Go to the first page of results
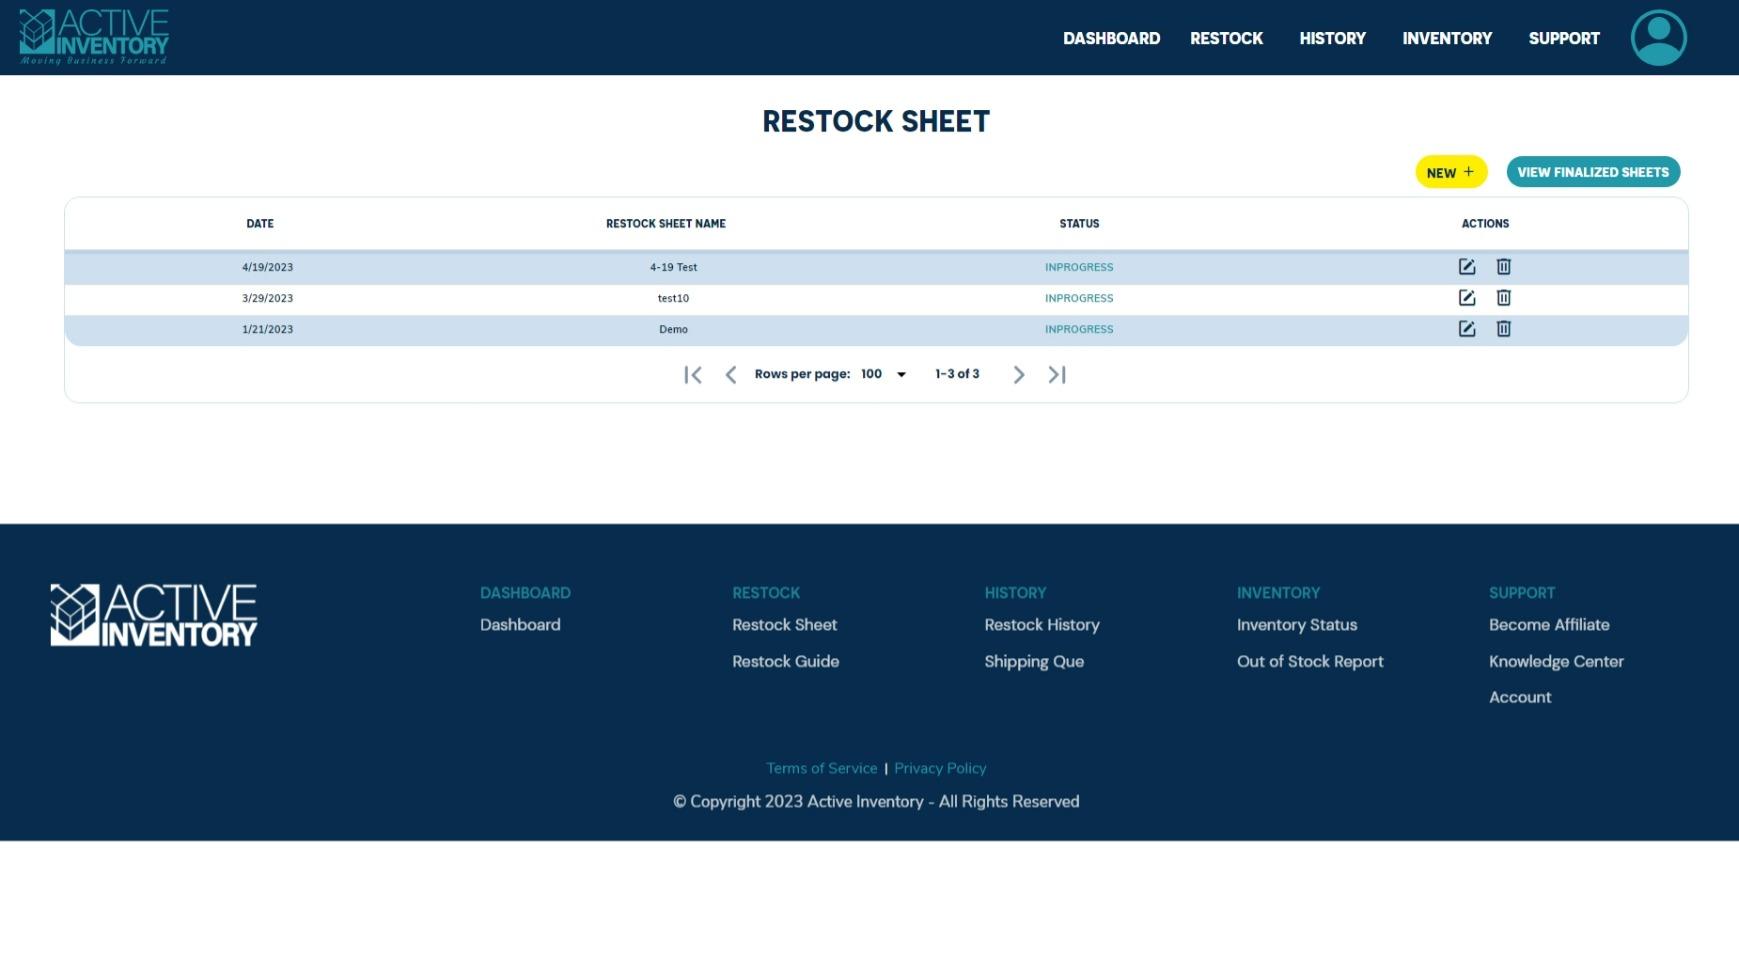This screenshot has height=960, width=1739. (692, 375)
